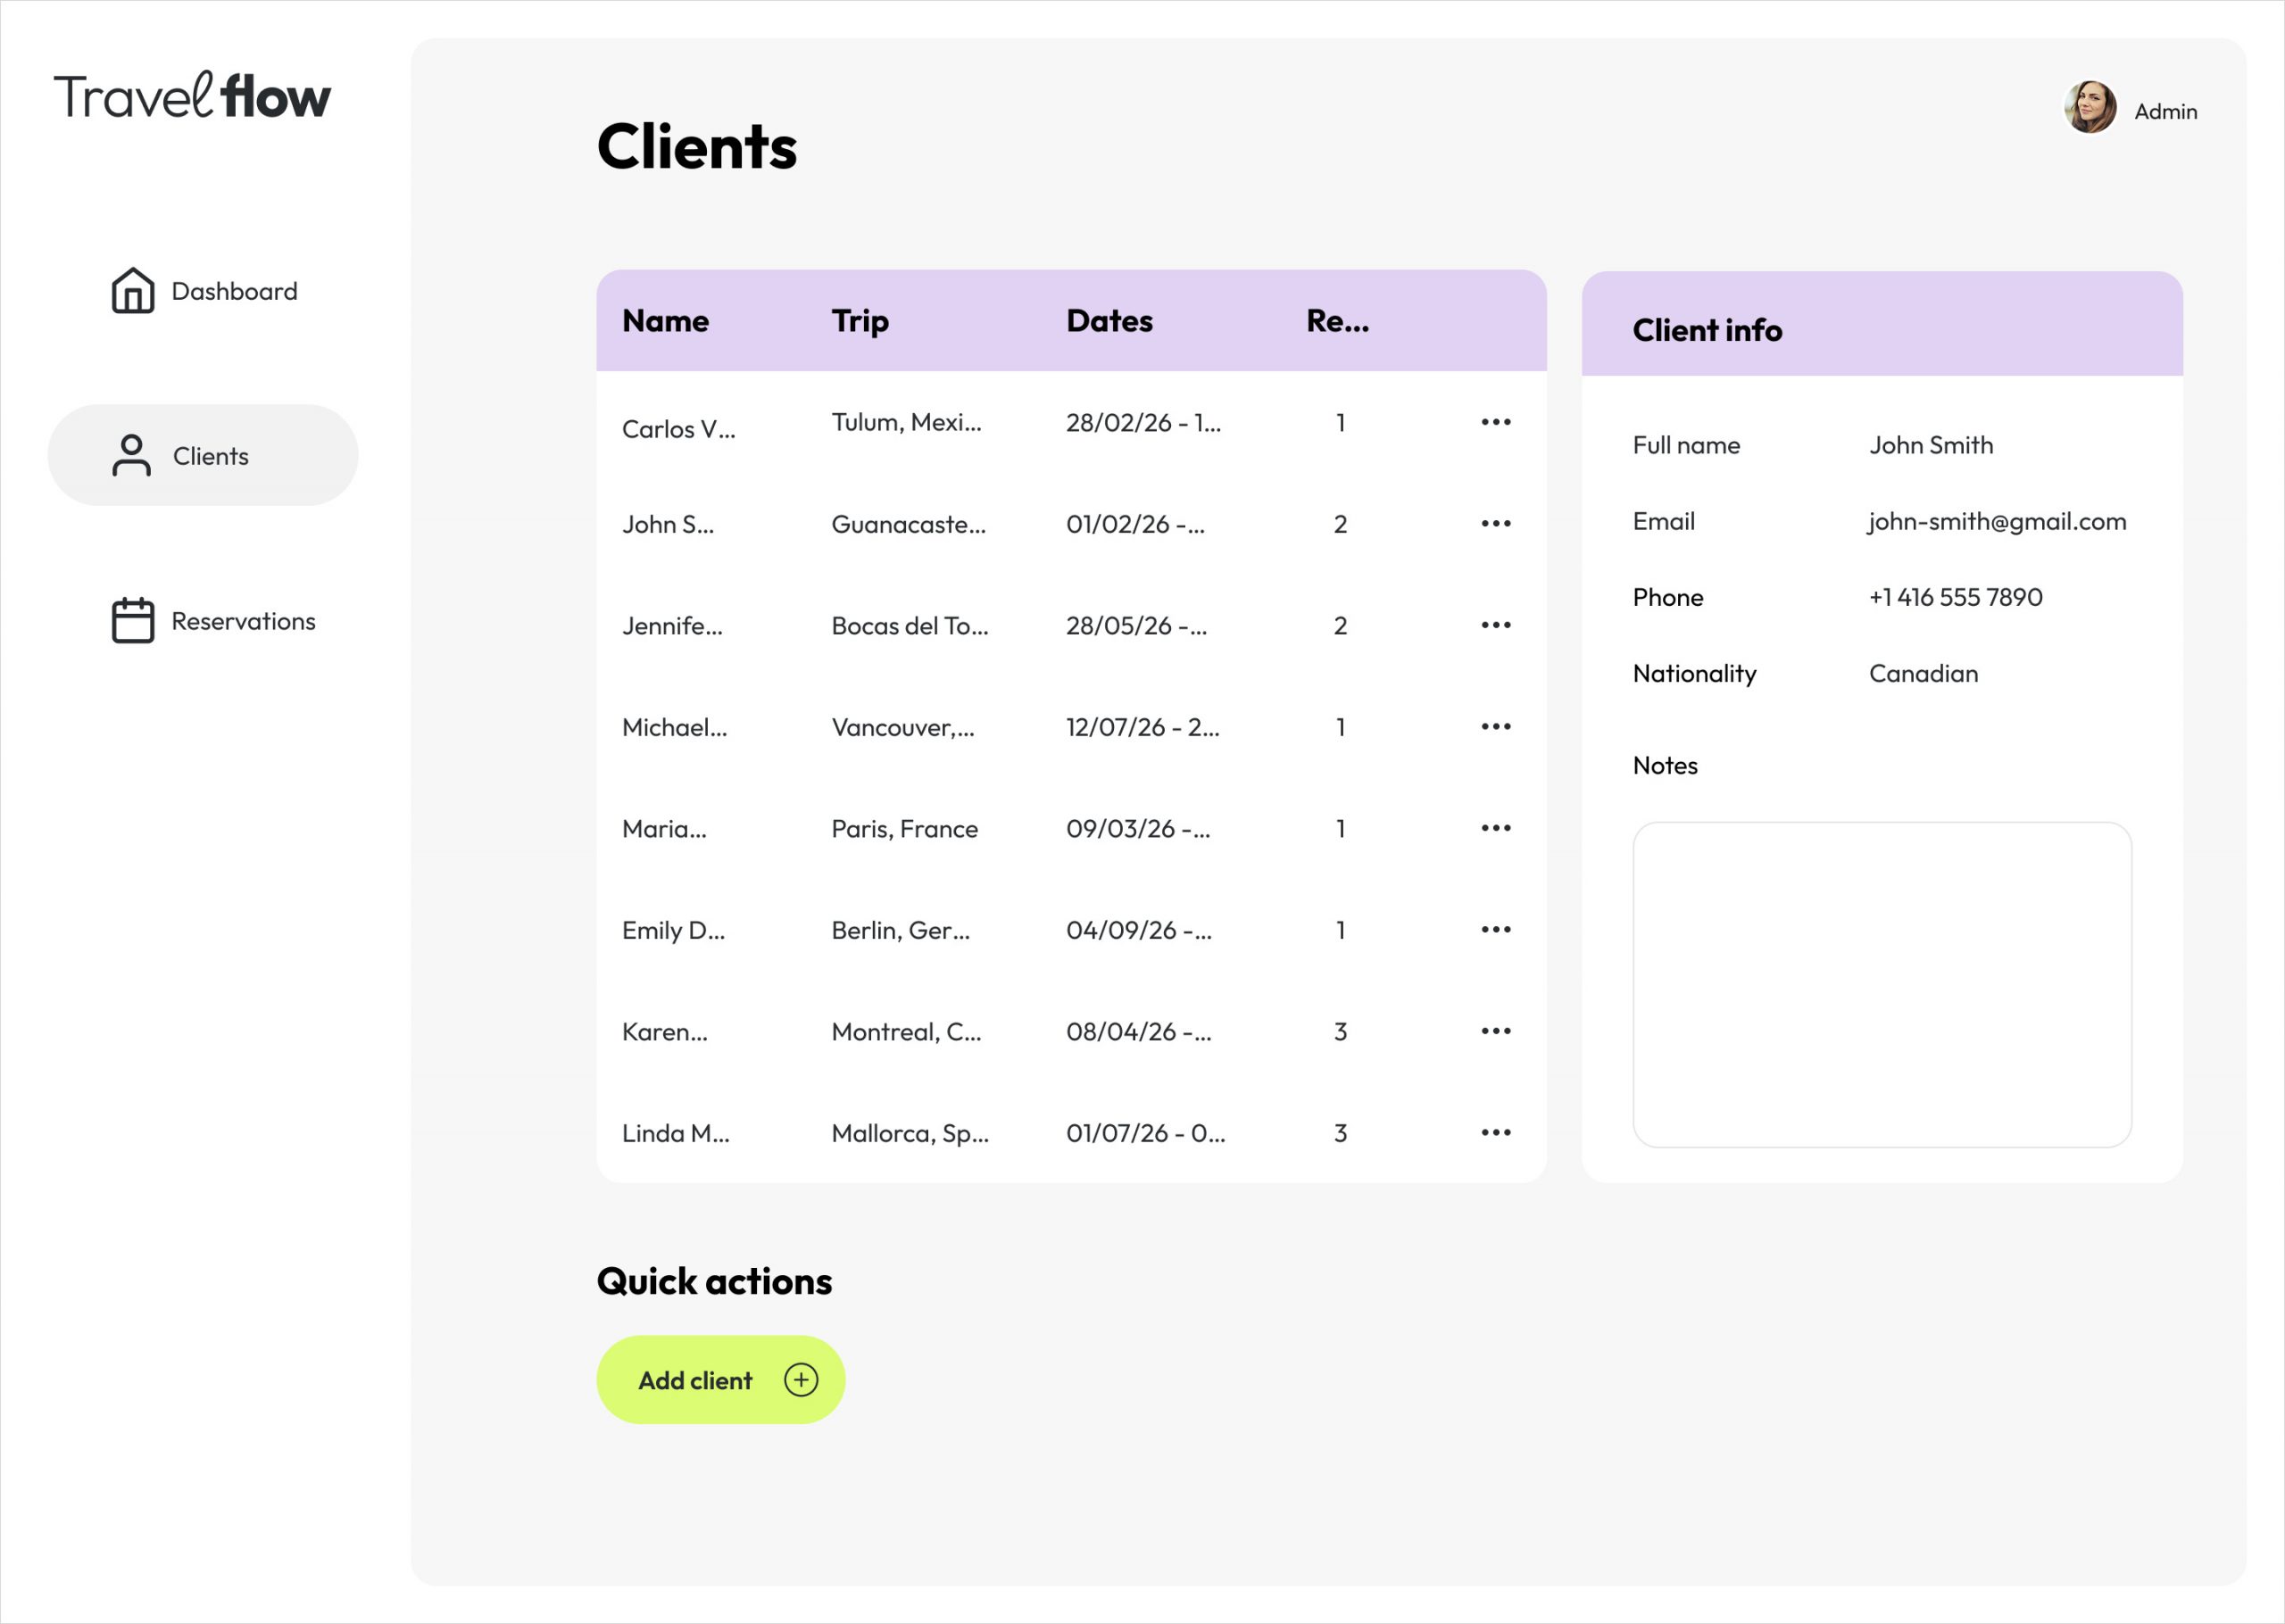Click the Reservations calendar icon
Image resolution: width=2285 pixels, height=1624 pixels.
tap(132, 620)
